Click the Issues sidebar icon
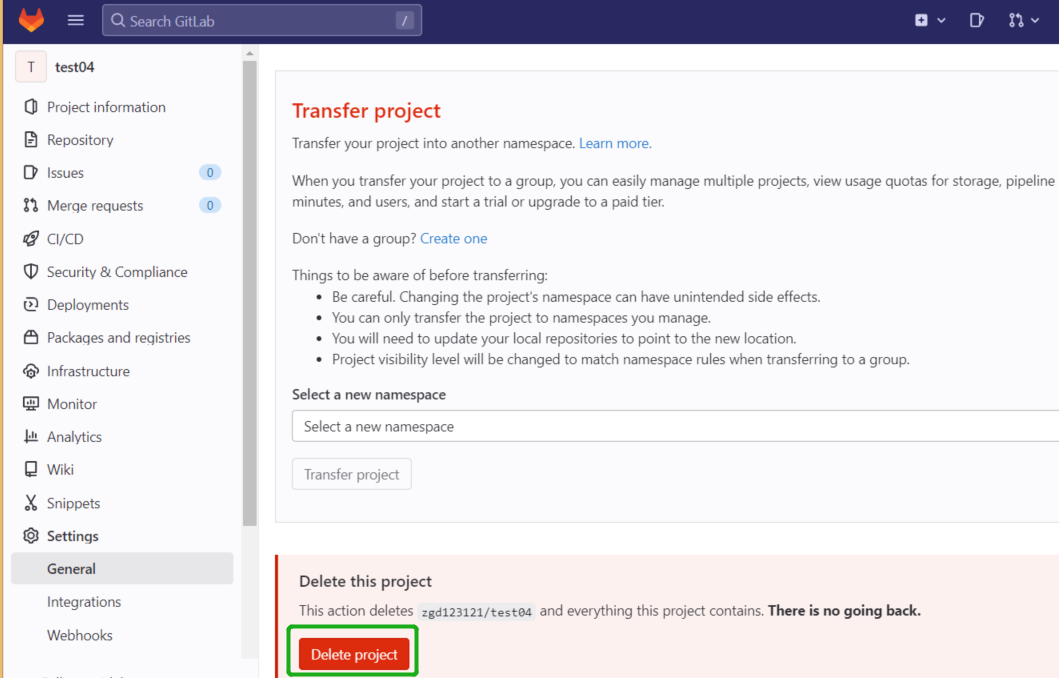This screenshot has height=678, width=1059. pyautogui.click(x=30, y=172)
